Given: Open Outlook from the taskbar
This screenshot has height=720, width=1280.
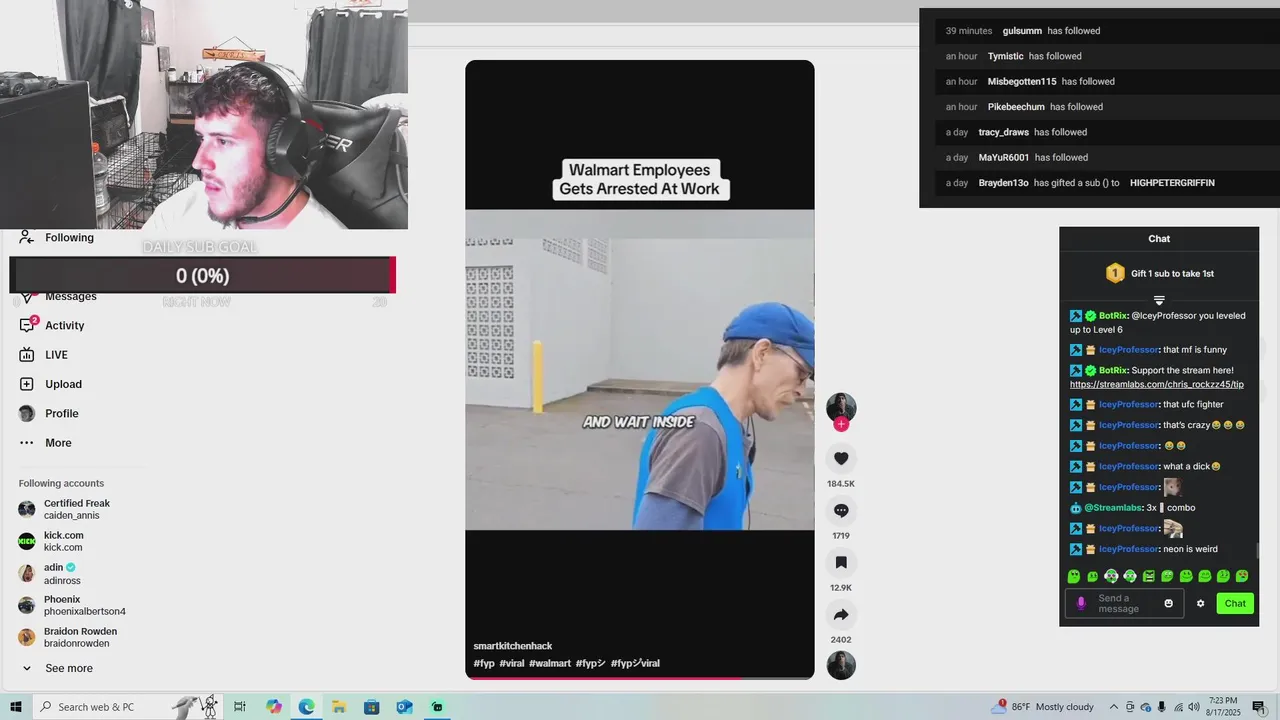Looking at the screenshot, I should click(404, 707).
